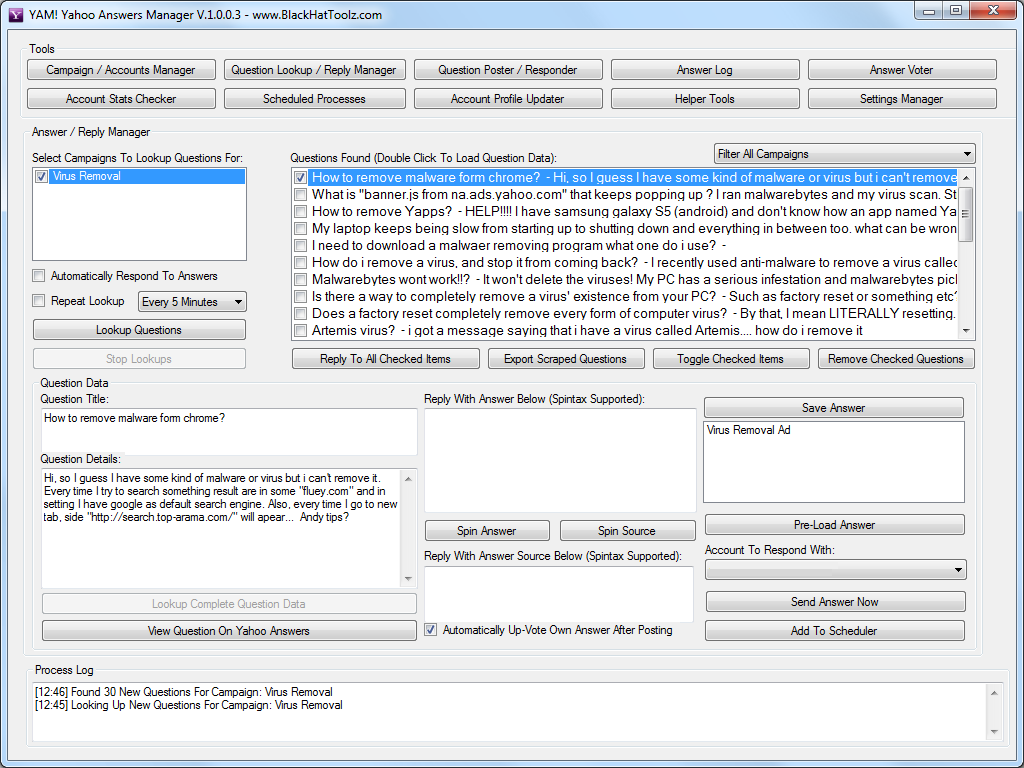Uncheck the Virus Removal campaign checkbox
Screen dimensions: 1024x768
click(x=41, y=176)
